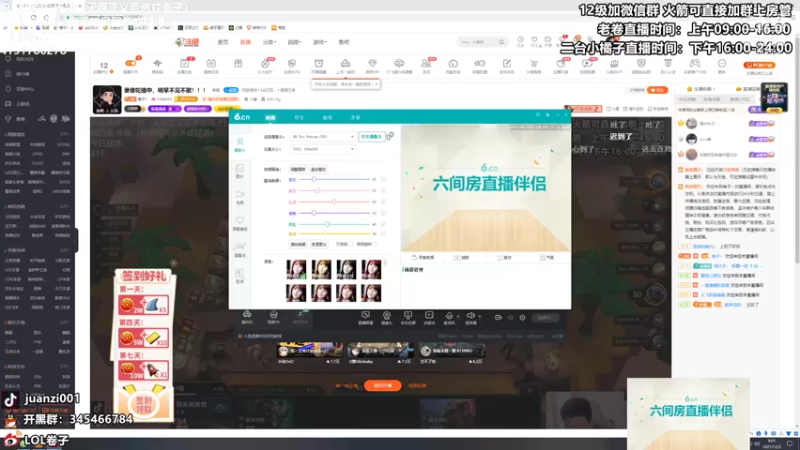Open the streamer avatar thumbnail

[x=107, y=99]
